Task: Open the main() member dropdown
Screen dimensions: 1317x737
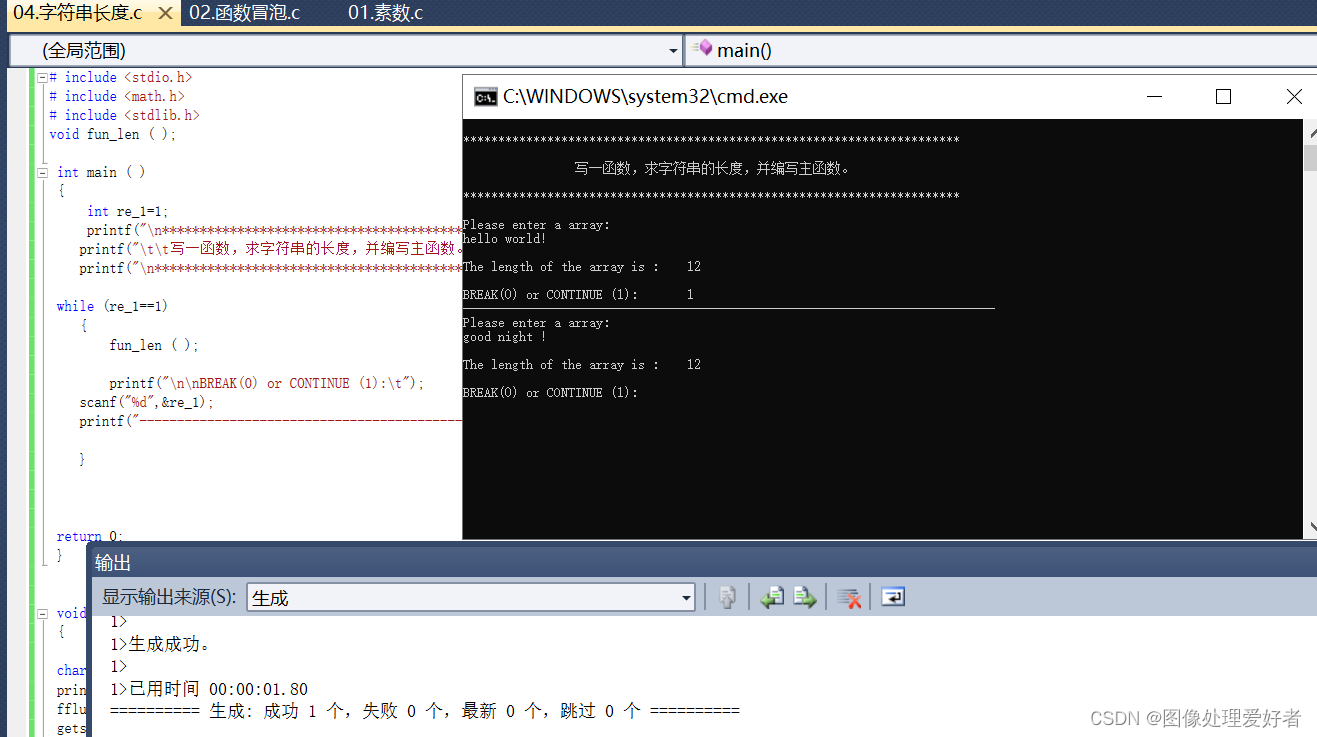Action: [1001, 50]
